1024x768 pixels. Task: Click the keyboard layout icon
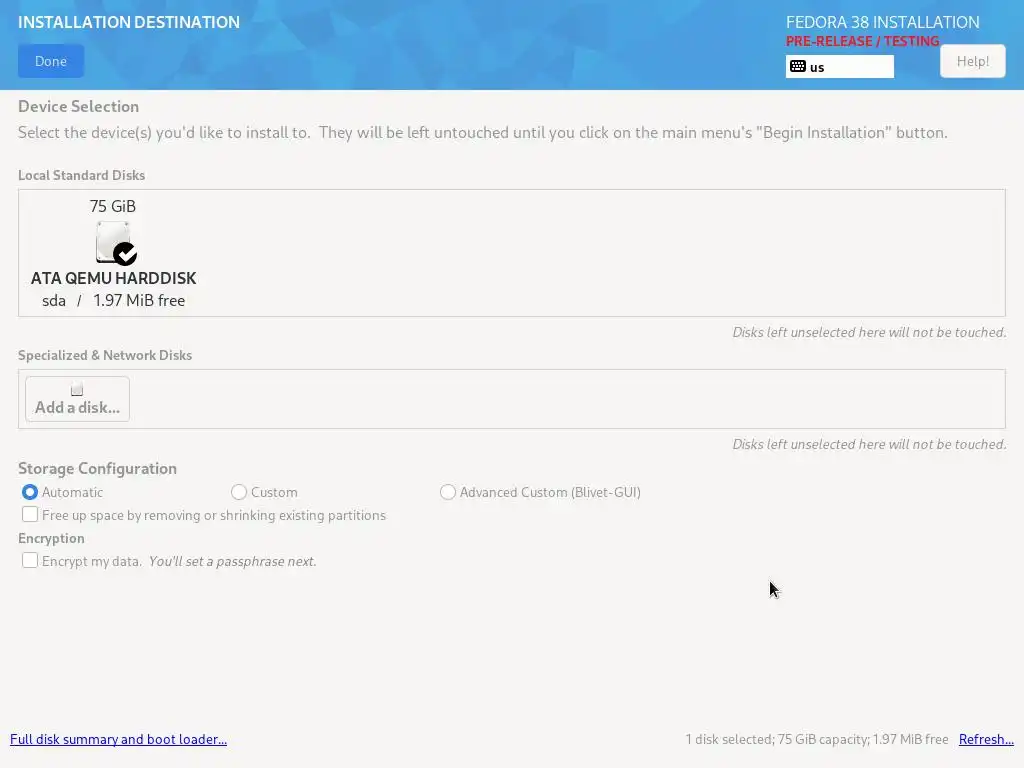point(797,67)
